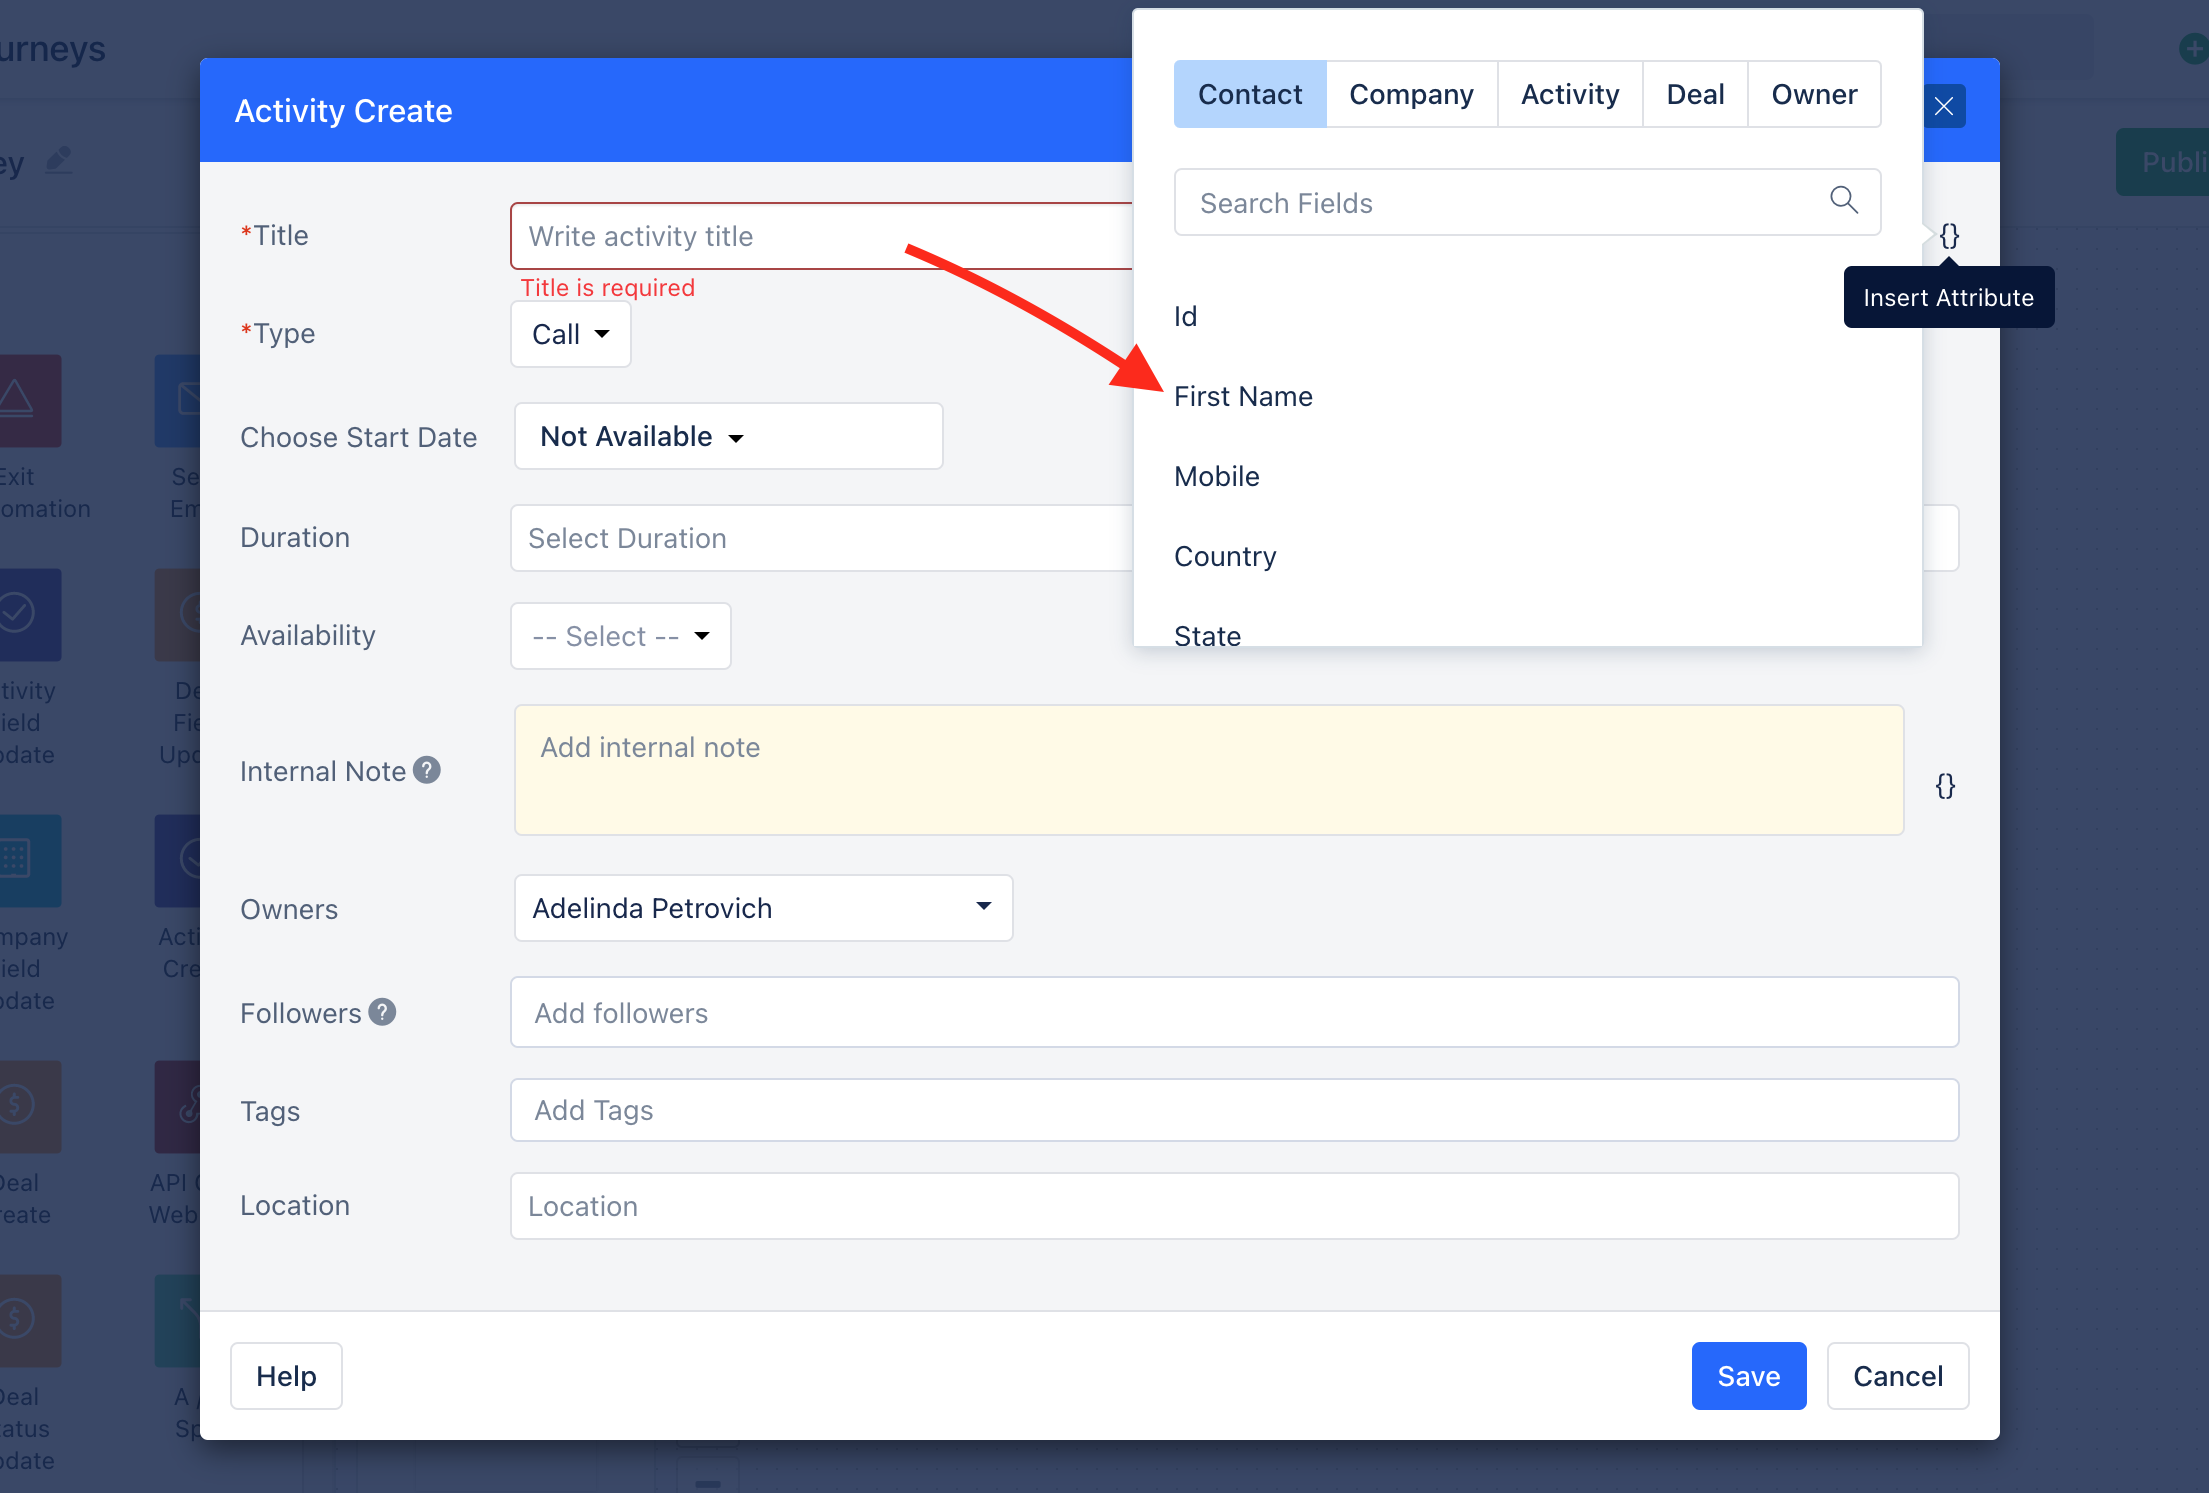The height and width of the screenshot is (1493, 2209).
Task: Show help tooltip for Internal Note
Action: tap(427, 770)
